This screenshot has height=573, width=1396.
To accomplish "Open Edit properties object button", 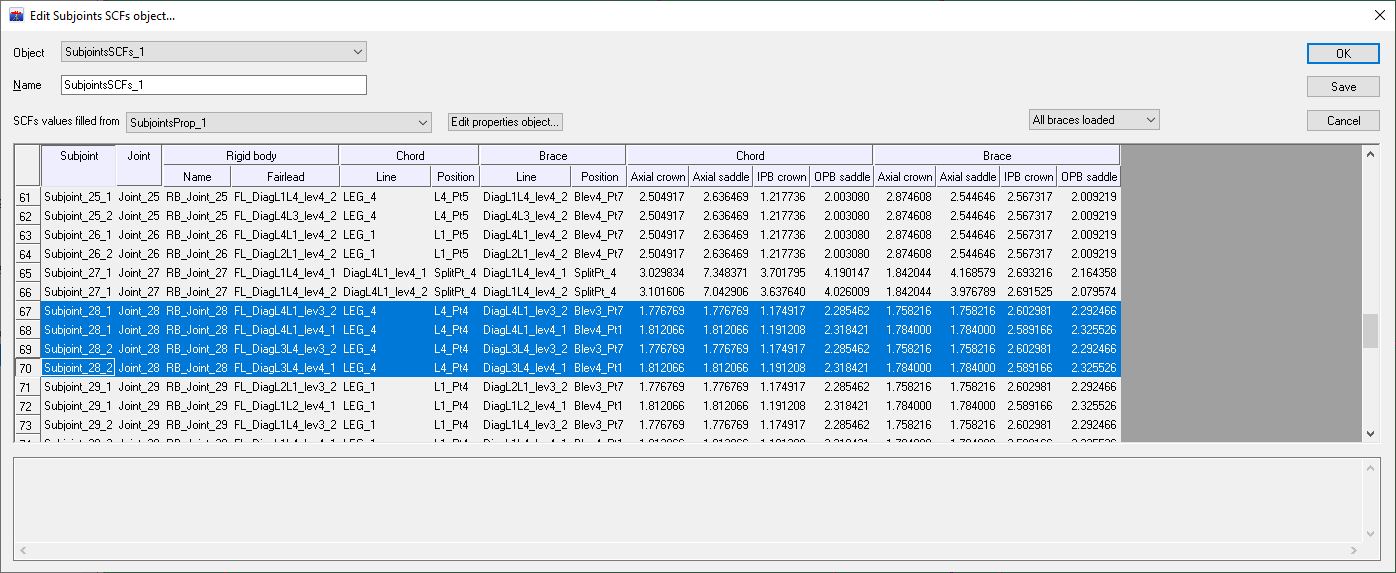I will click(506, 122).
